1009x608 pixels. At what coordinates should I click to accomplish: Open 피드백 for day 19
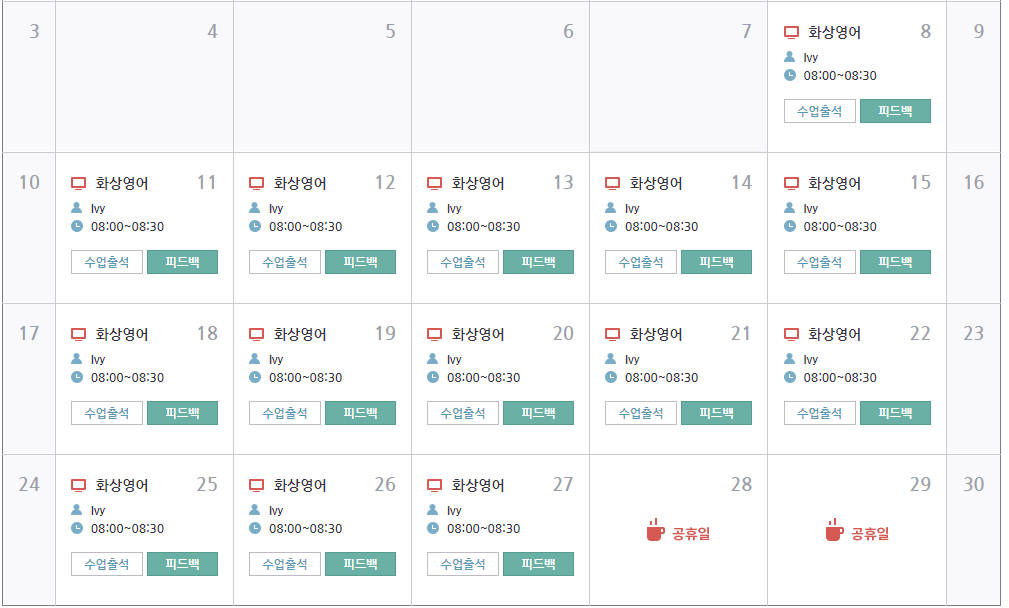(x=360, y=413)
